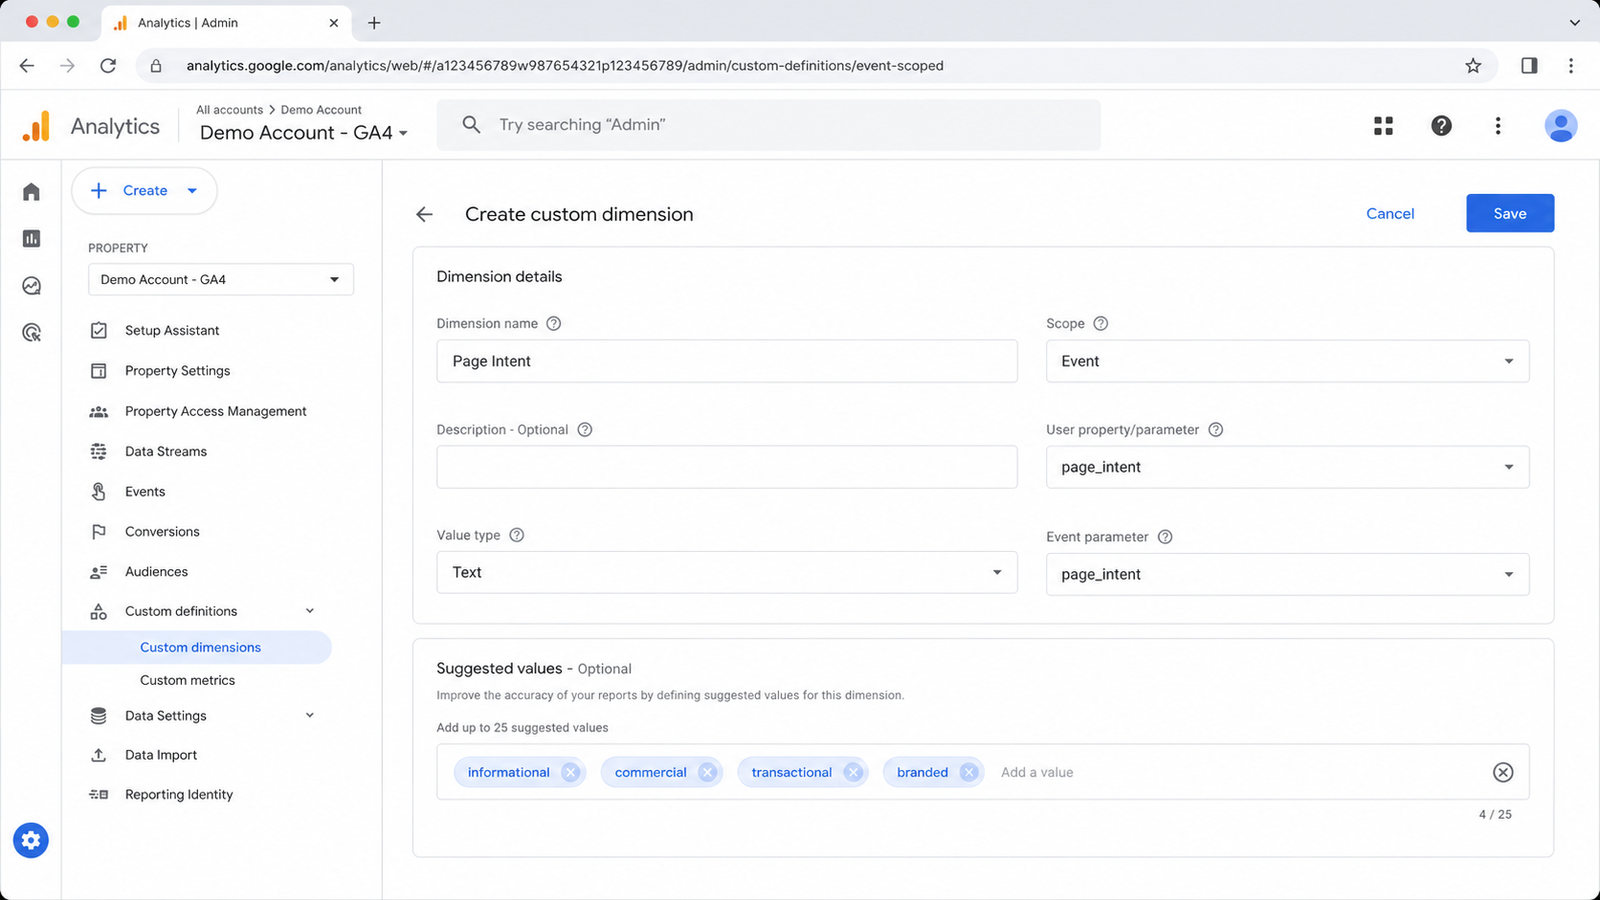Image resolution: width=1600 pixels, height=900 pixels.
Task: Open the Scope dropdown showing Event
Action: tap(1287, 361)
